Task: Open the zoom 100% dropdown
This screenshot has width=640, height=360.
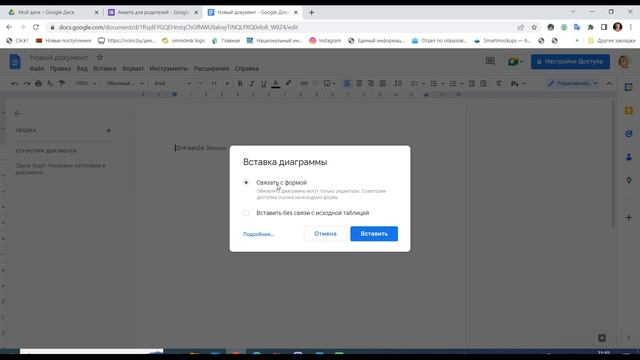Action: (x=86, y=84)
